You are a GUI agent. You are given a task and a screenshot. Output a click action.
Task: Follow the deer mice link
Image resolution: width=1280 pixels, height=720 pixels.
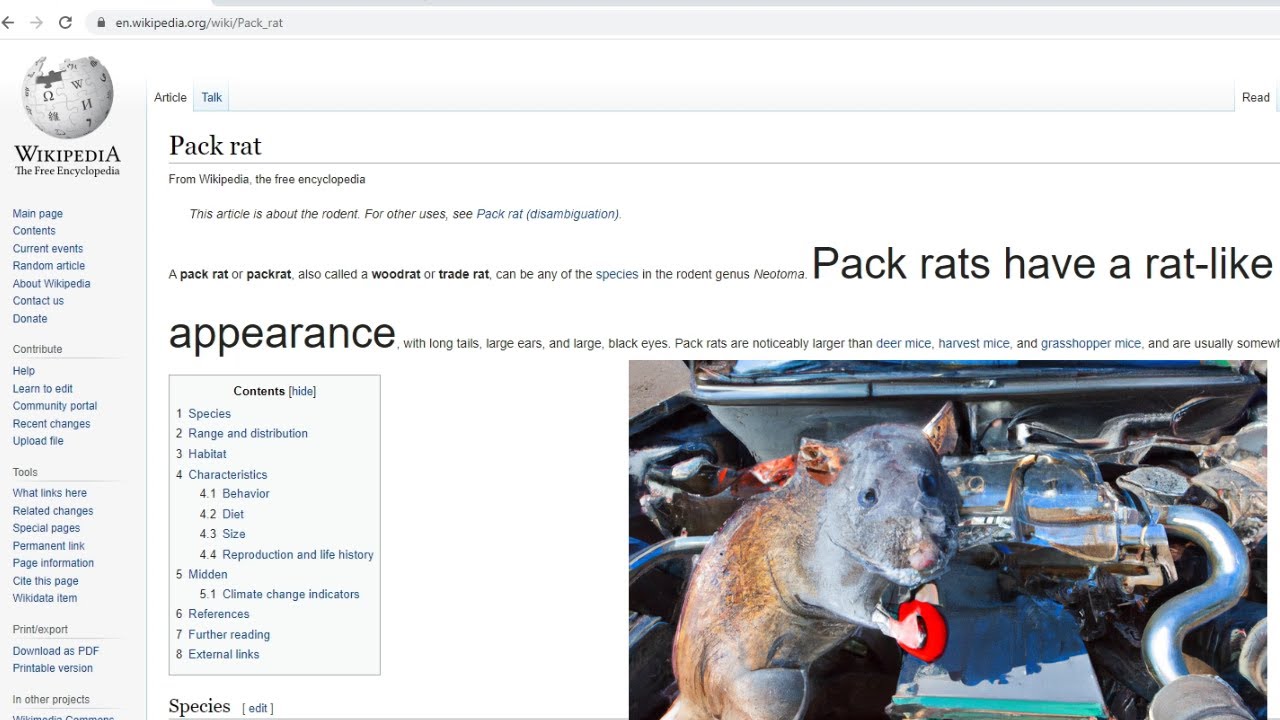[904, 343]
